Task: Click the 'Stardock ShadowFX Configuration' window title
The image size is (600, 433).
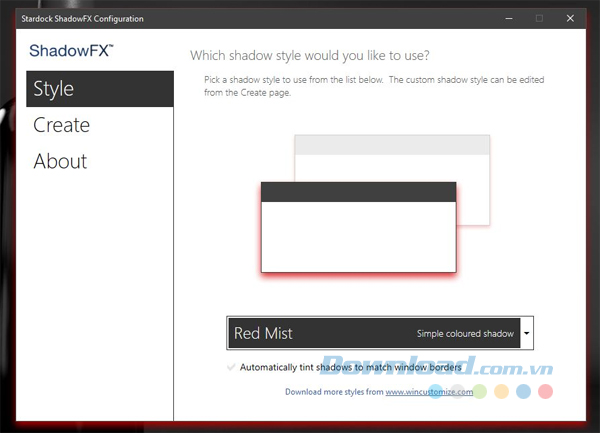Action: 82,19
